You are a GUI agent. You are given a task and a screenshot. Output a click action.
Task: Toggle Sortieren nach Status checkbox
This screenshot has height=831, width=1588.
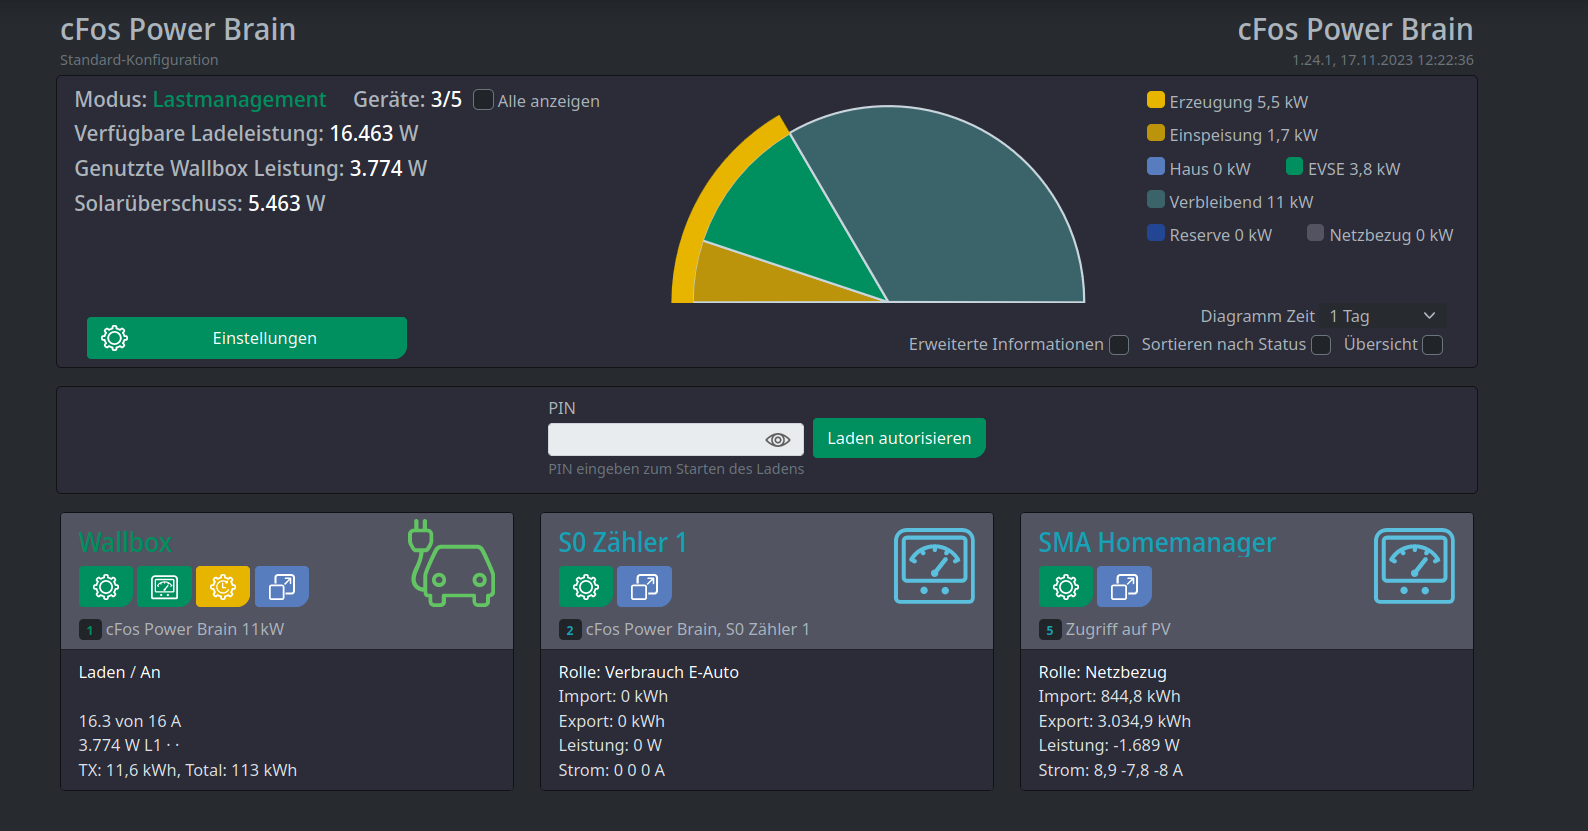[x=1321, y=345]
